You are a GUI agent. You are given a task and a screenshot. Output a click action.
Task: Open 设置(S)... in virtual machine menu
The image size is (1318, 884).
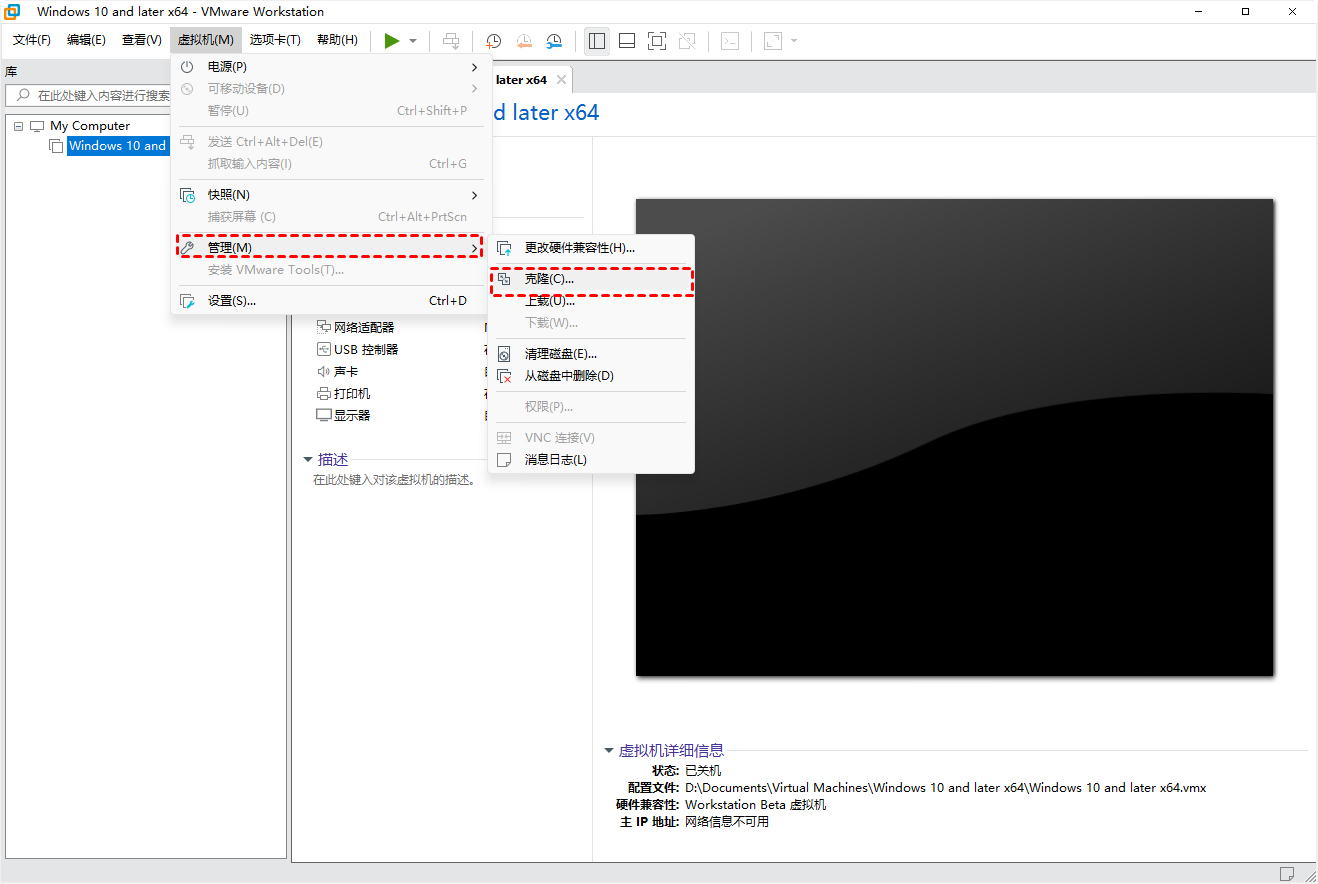pos(232,301)
